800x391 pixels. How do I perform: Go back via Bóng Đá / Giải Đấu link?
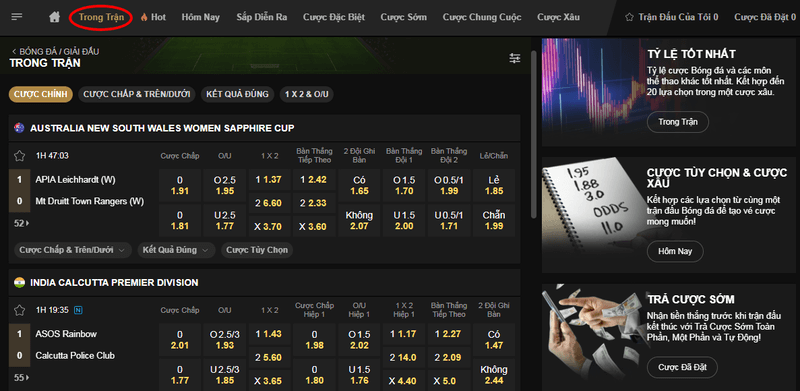point(55,52)
